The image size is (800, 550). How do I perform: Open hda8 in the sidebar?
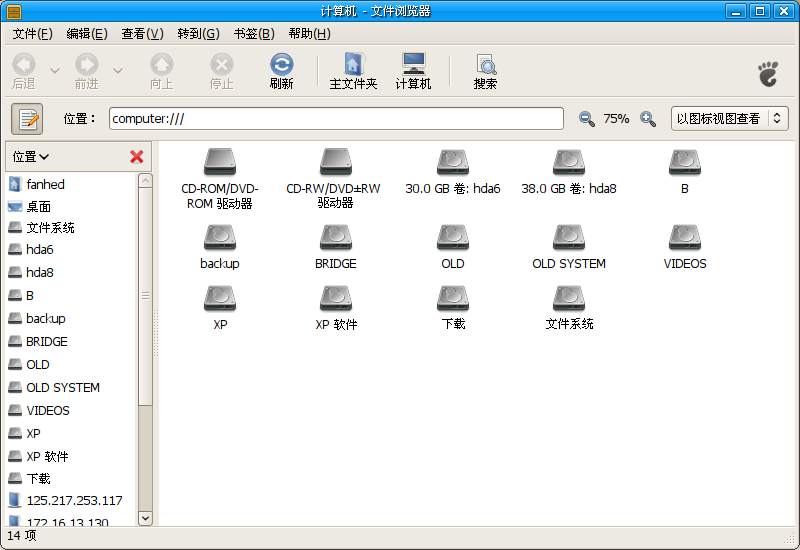pos(71,272)
